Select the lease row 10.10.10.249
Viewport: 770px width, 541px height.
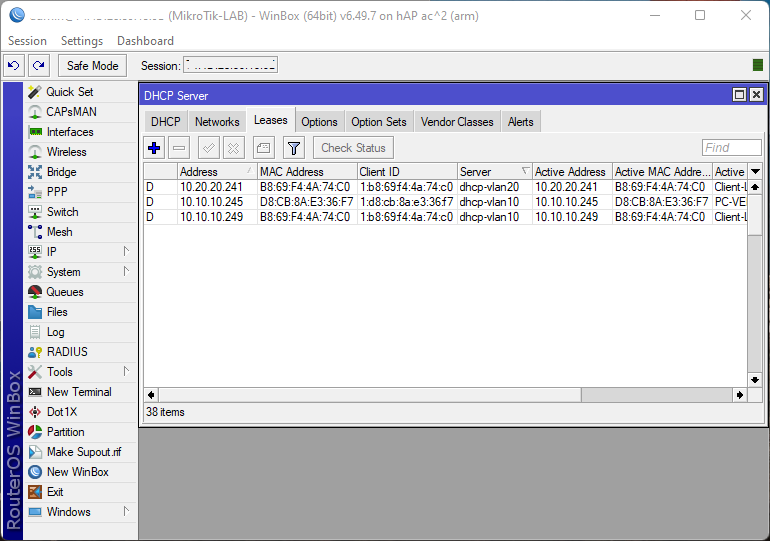click(445, 217)
